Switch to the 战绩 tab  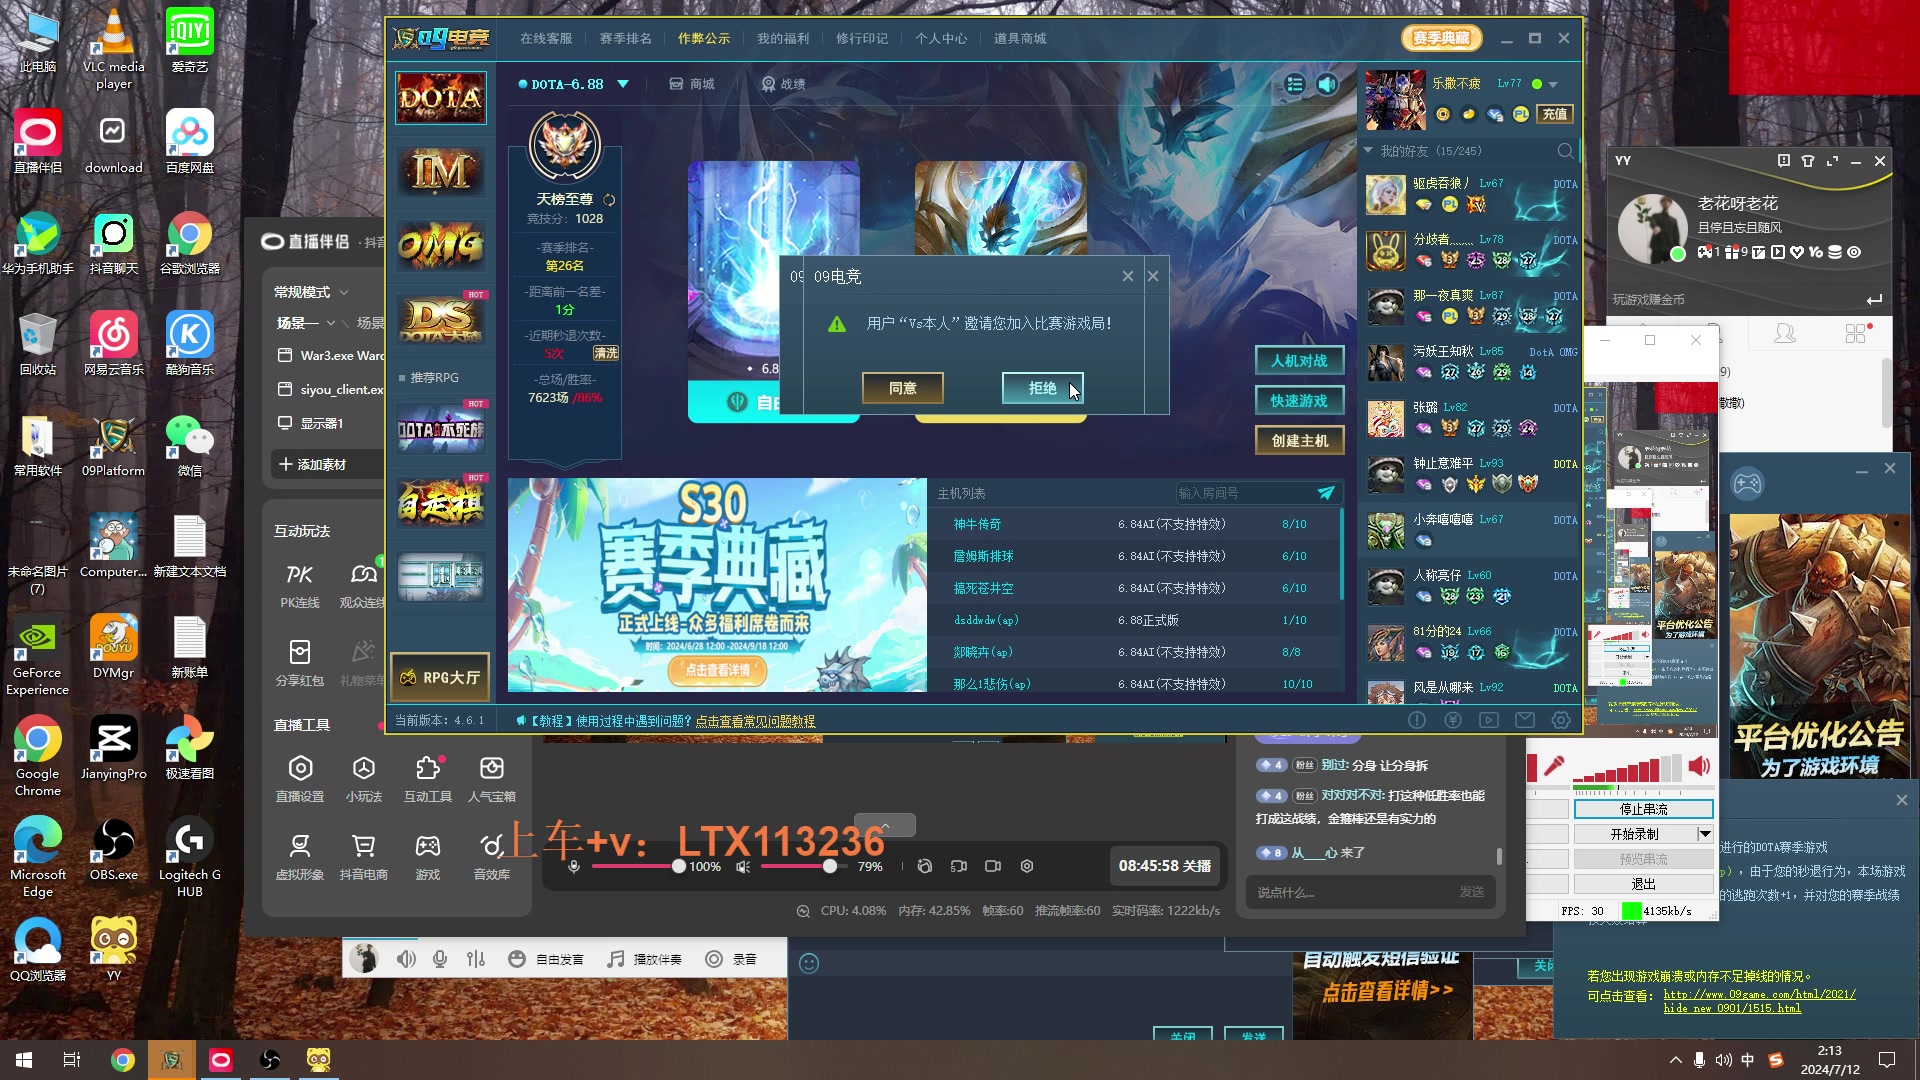click(x=783, y=84)
